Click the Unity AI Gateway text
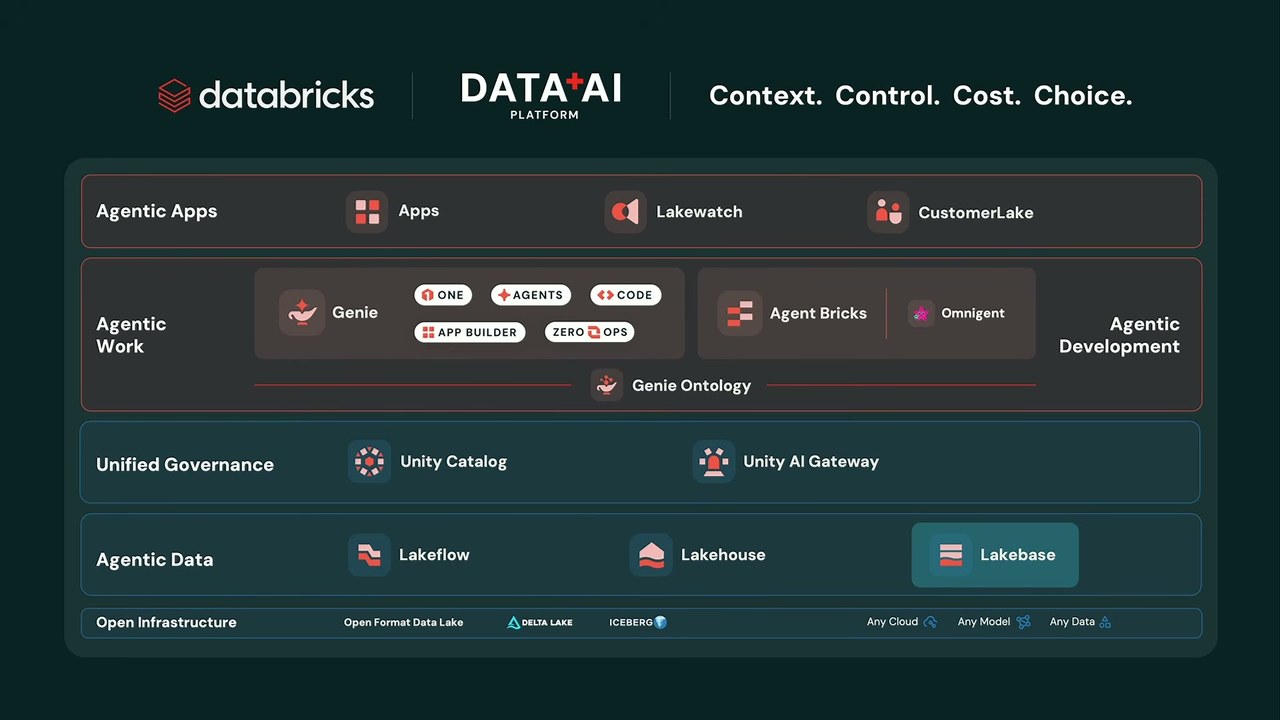Image resolution: width=1280 pixels, height=720 pixels. pyautogui.click(x=811, y=462)
